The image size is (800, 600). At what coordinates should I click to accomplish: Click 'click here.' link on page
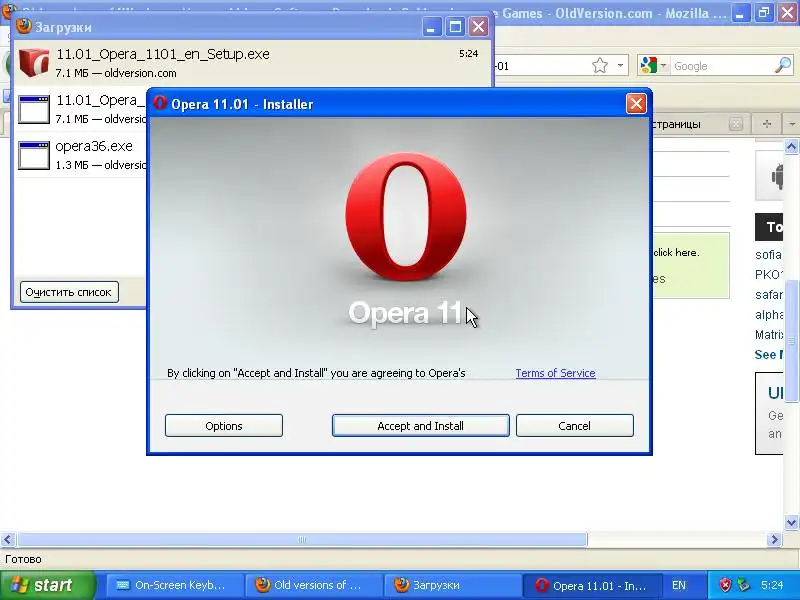[x=676, y=253]
